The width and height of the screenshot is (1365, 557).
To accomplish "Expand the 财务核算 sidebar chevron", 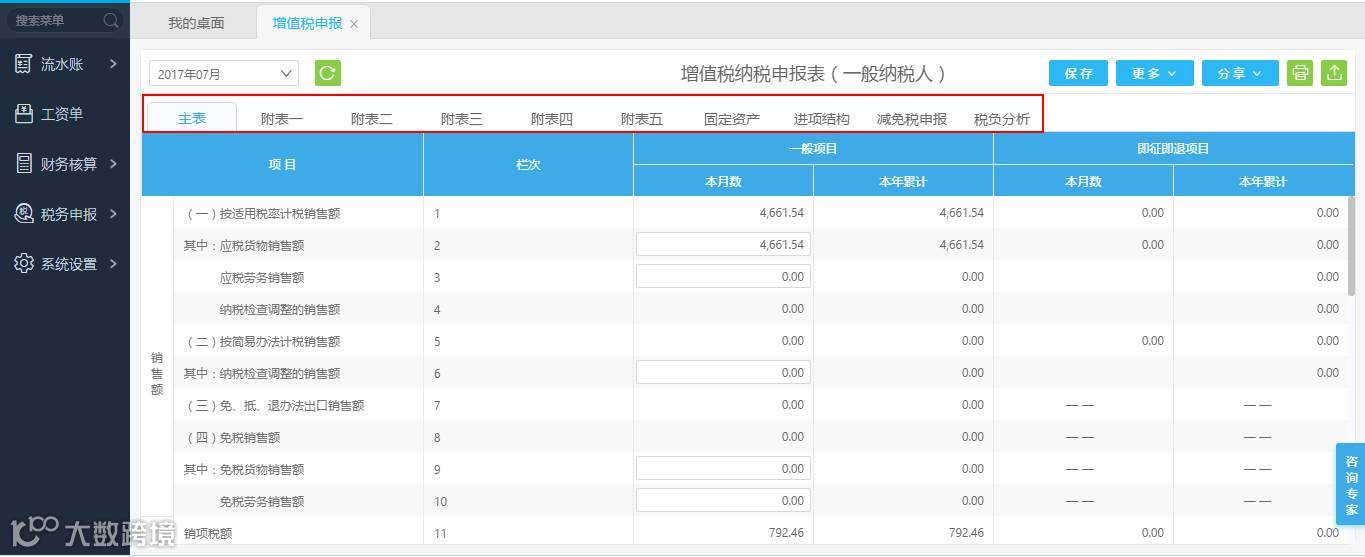I will click(113, 164).
